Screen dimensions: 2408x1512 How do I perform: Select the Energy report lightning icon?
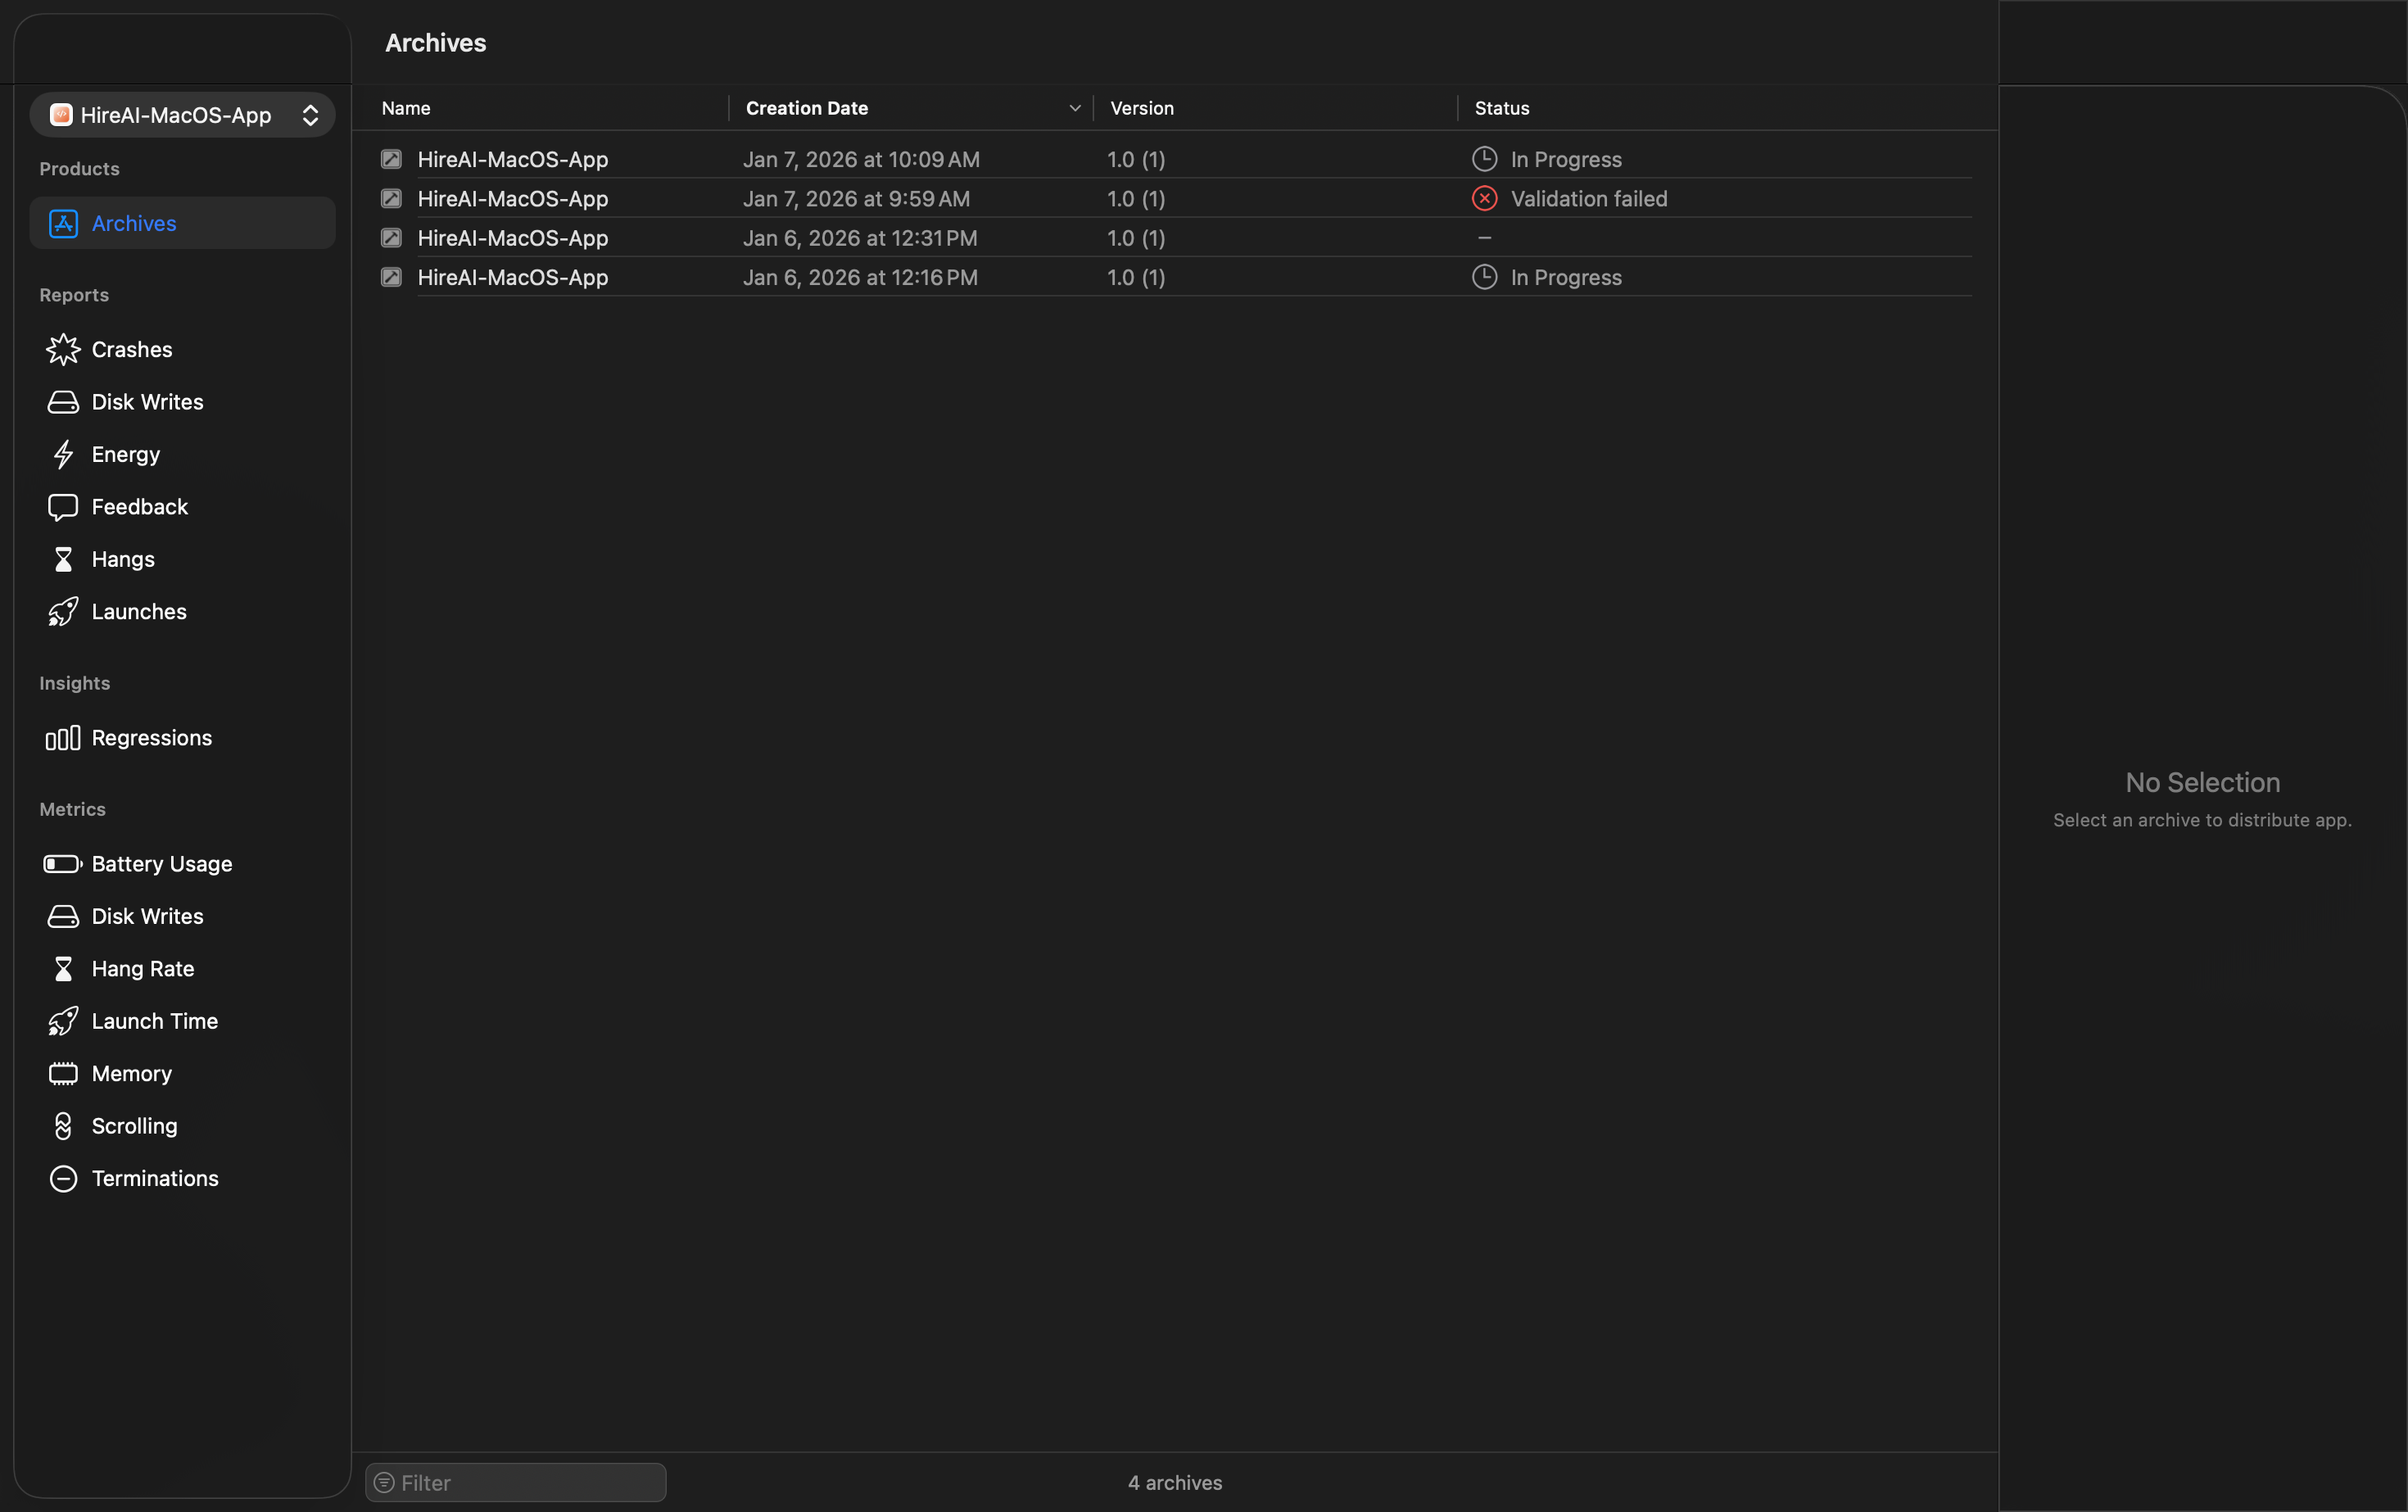point(63,454)
